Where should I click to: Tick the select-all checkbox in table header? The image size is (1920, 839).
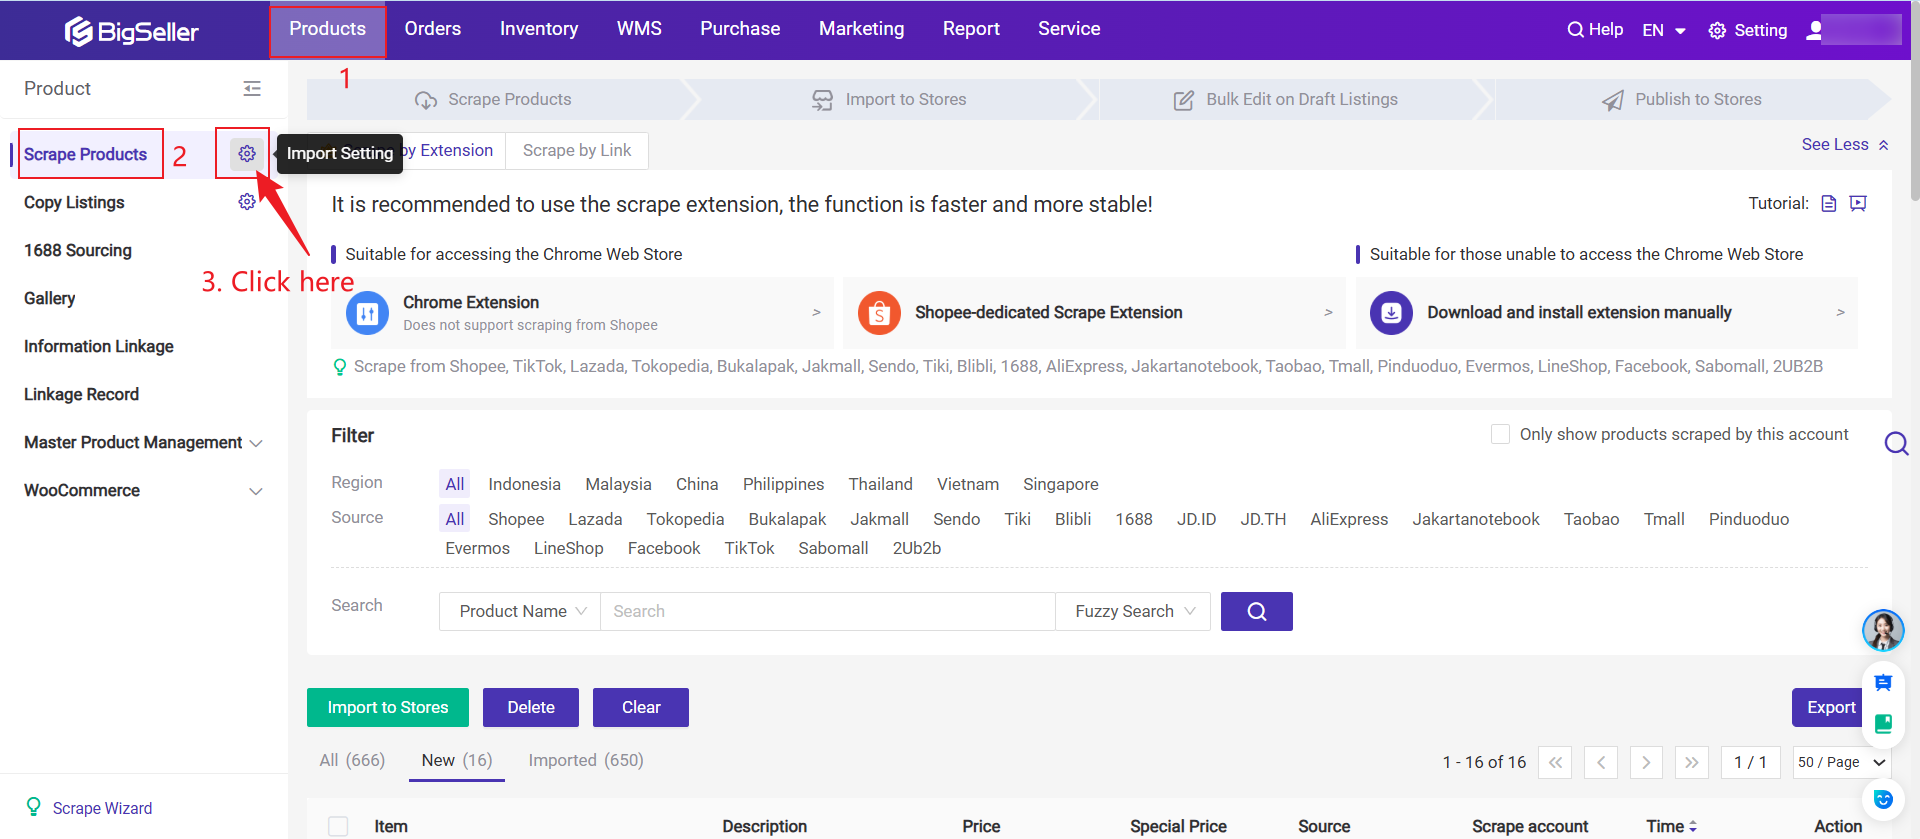point(339,827)
